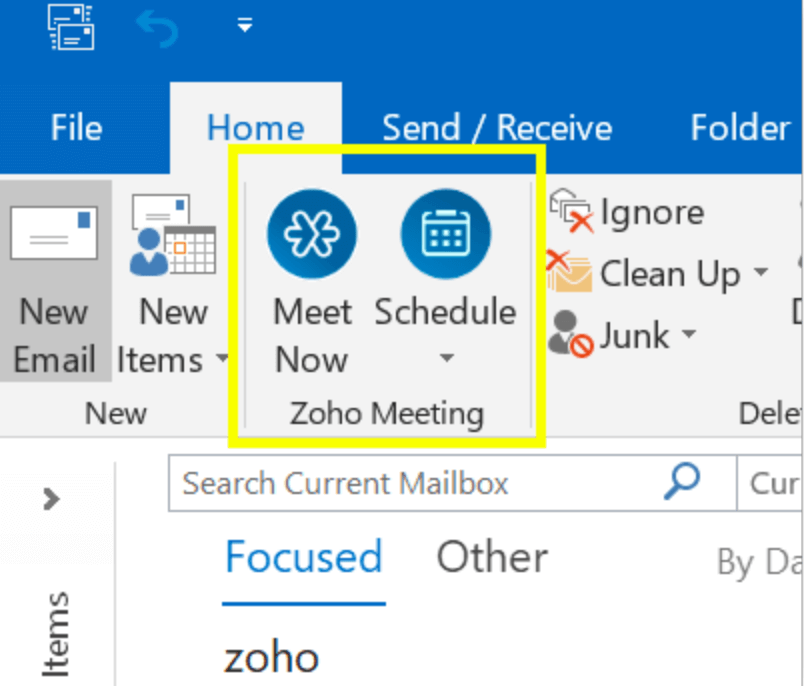Click the Ignore conversation icon
Viewport: 804px width, 686px height.
(572, 212)
